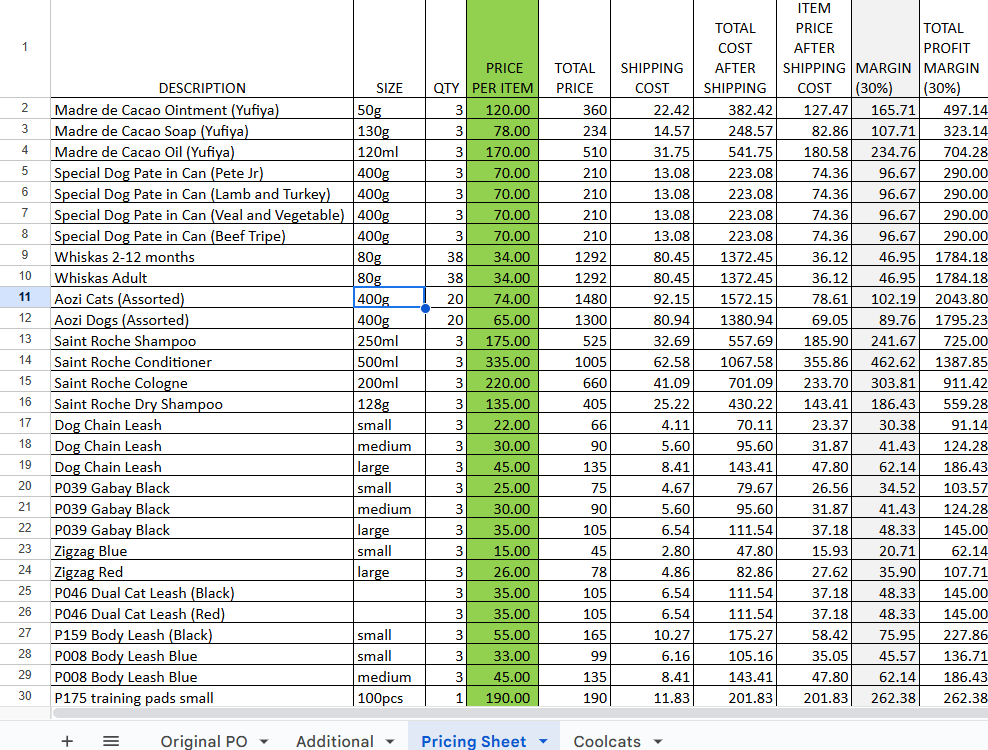988x750 pixels.
Task: Click the SHIPPING COST header cell
Action: (652, 48)
